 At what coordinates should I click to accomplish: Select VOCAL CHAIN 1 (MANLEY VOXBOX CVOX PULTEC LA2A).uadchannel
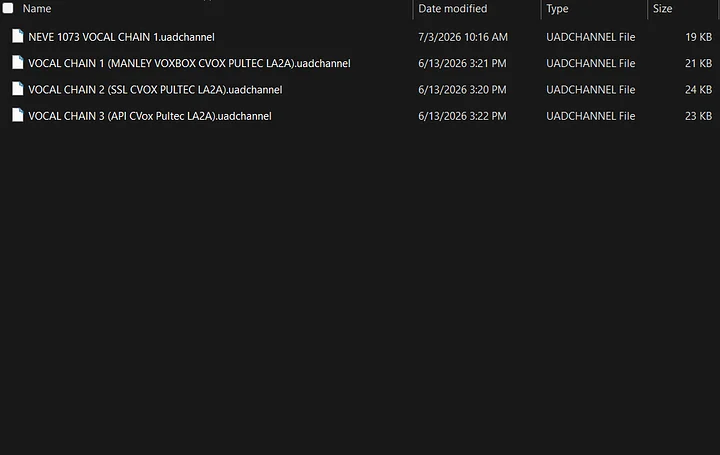(189, 63)
